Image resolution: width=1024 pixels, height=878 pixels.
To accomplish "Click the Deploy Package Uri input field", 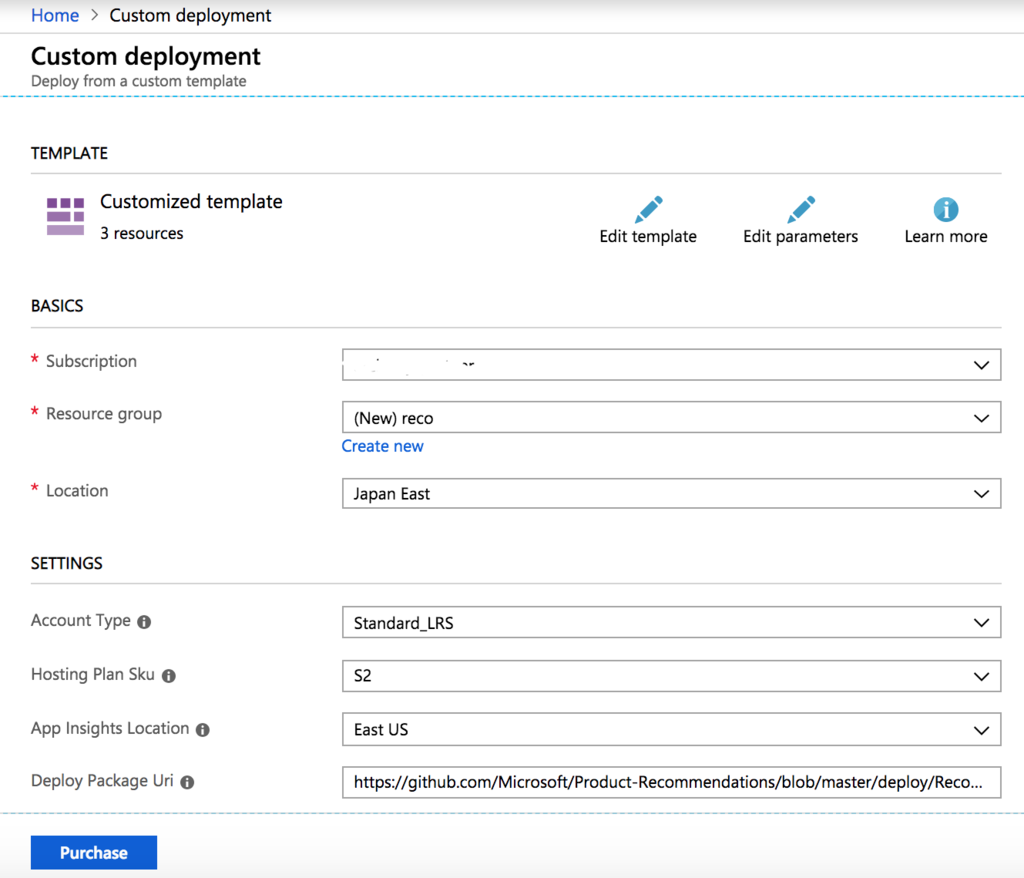I will [x=671, y=782].
